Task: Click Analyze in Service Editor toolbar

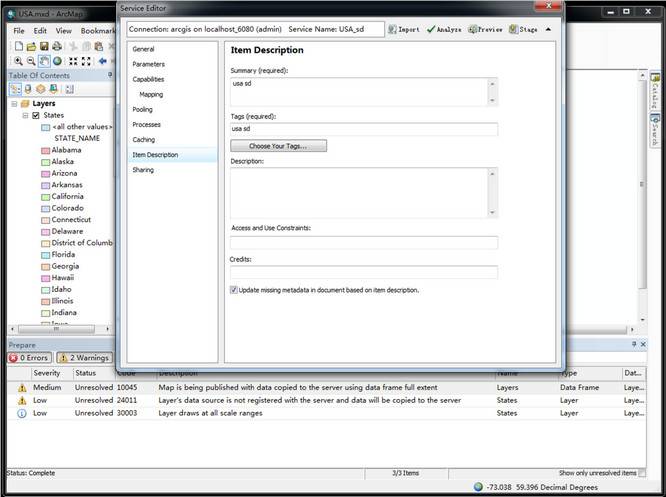Action: [x=444, y=29]
